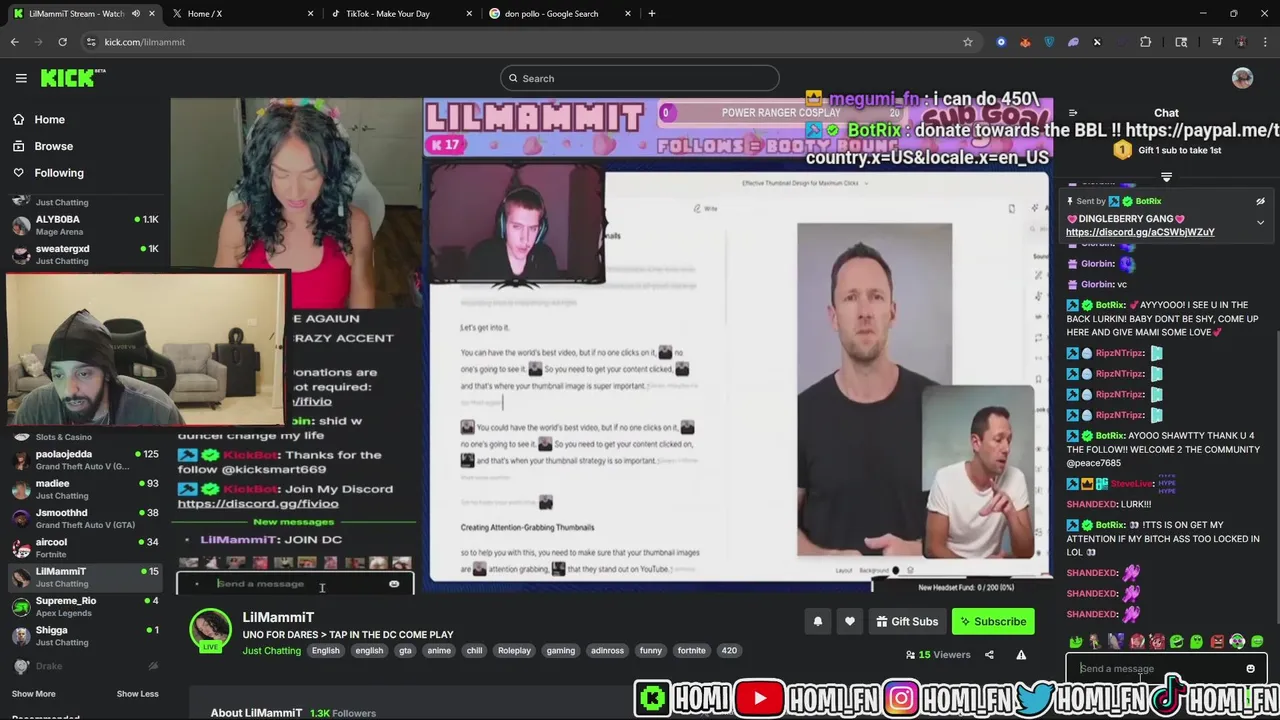
Task: Click the 15 Viewers count
Action: (x=938, y=655)
